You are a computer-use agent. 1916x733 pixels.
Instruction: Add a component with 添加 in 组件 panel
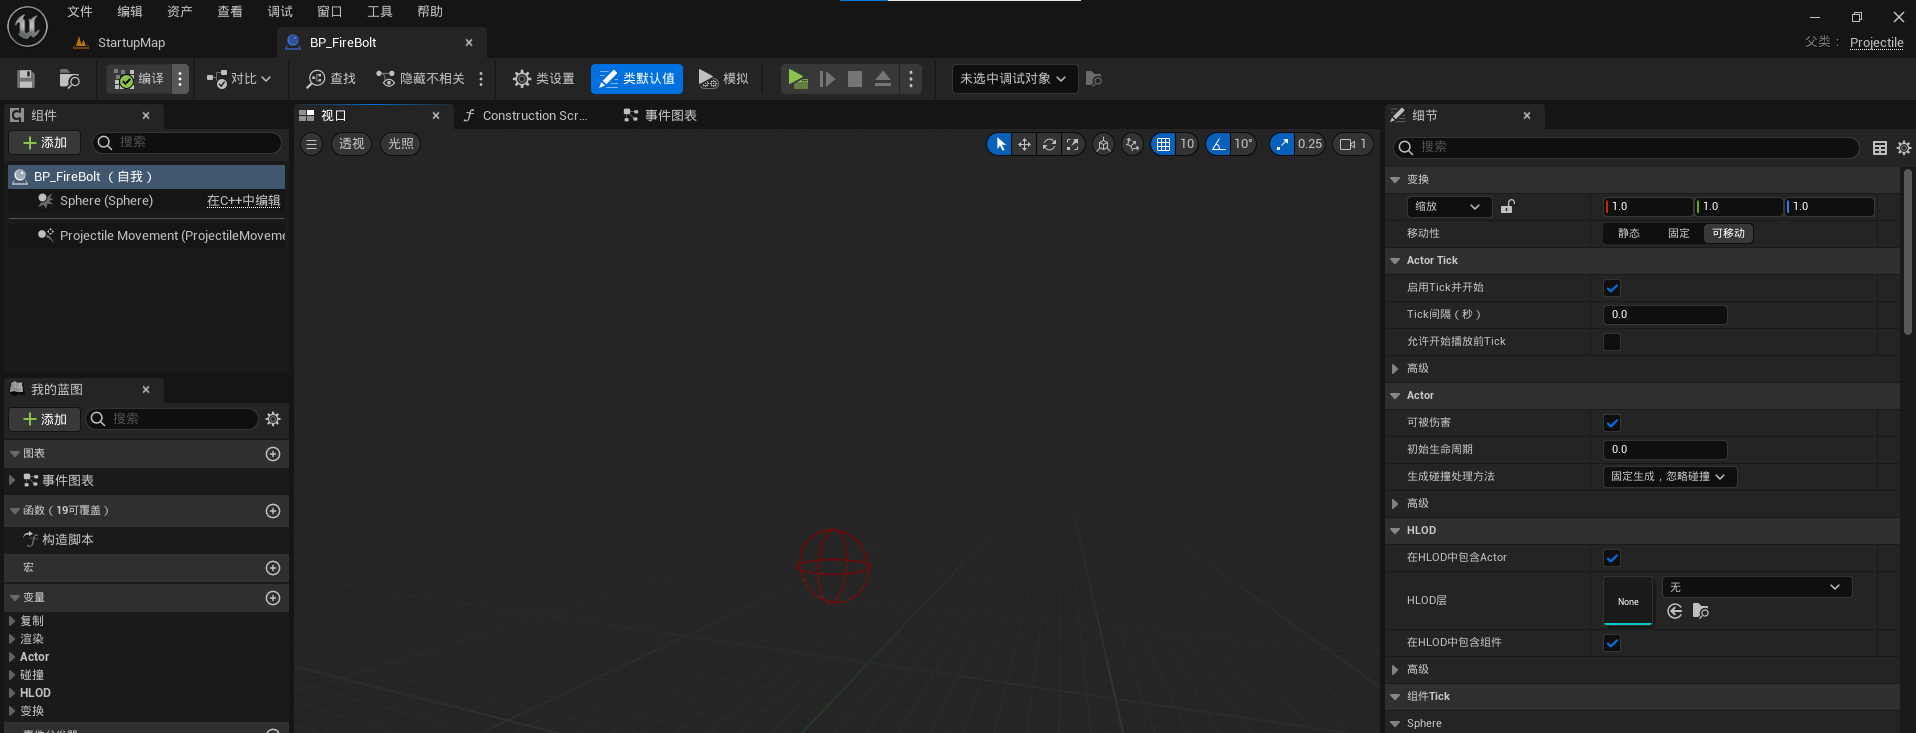(45, 143)
